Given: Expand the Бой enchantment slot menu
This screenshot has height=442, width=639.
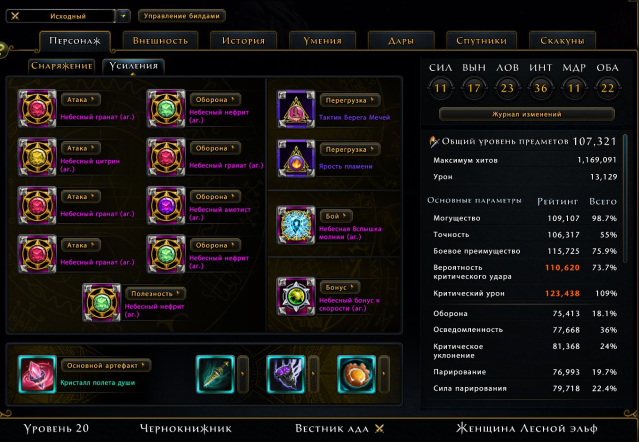Looking at the screenshot, I should [x=336, y=216].
